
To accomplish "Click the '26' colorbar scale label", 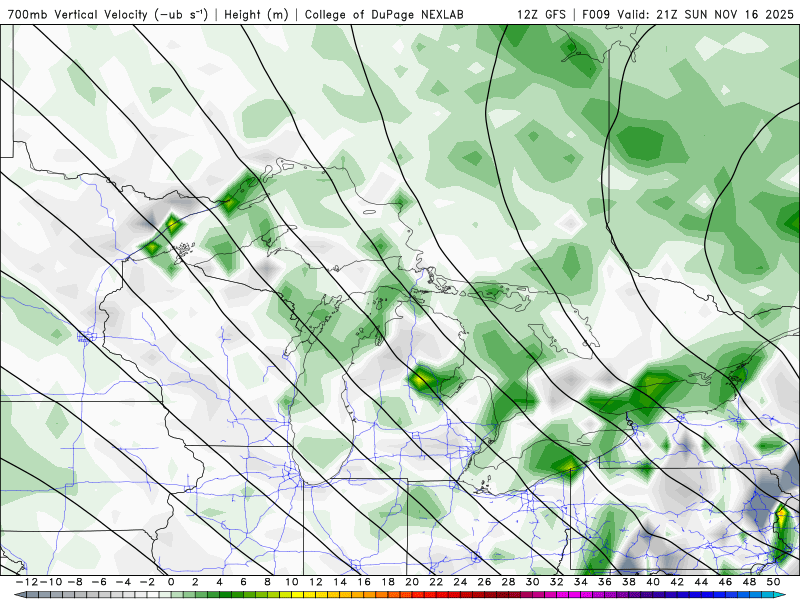I will pos(485,582).
